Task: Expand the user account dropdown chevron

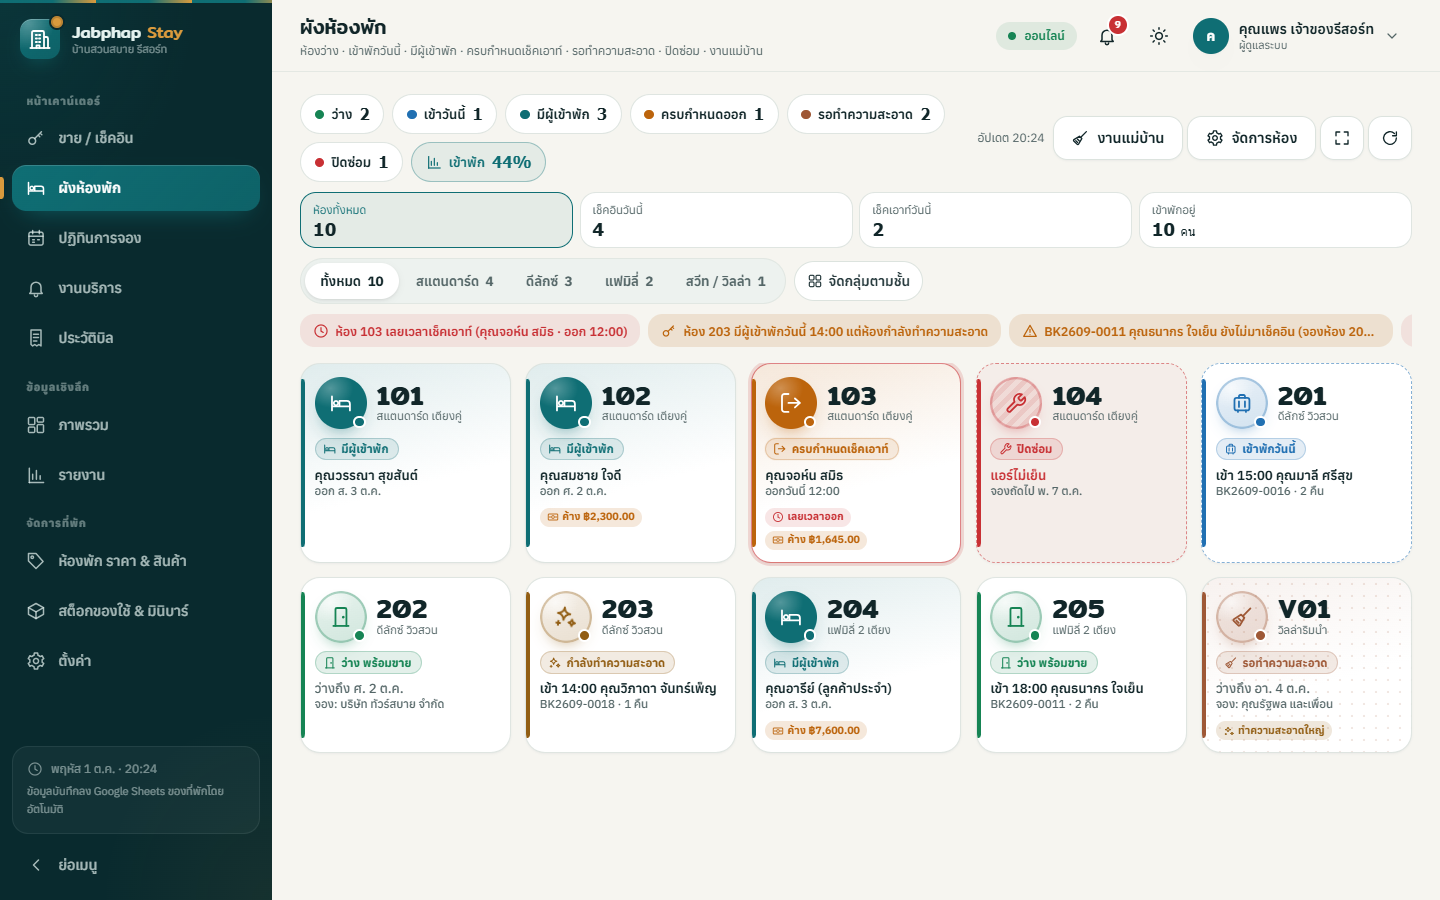Action: 1392,36
